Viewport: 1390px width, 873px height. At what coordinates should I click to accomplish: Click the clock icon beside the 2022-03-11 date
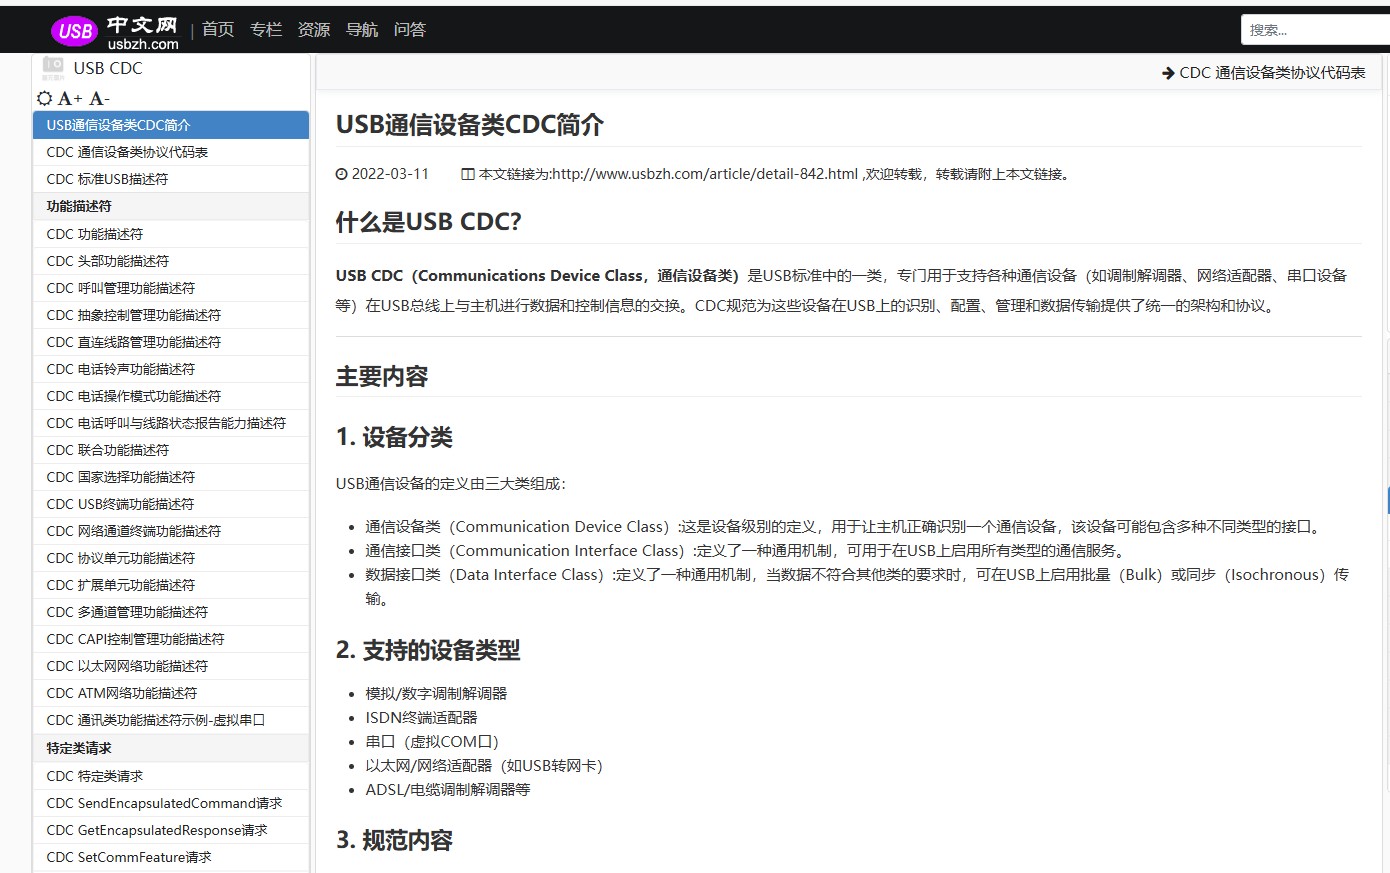point(341,173)
